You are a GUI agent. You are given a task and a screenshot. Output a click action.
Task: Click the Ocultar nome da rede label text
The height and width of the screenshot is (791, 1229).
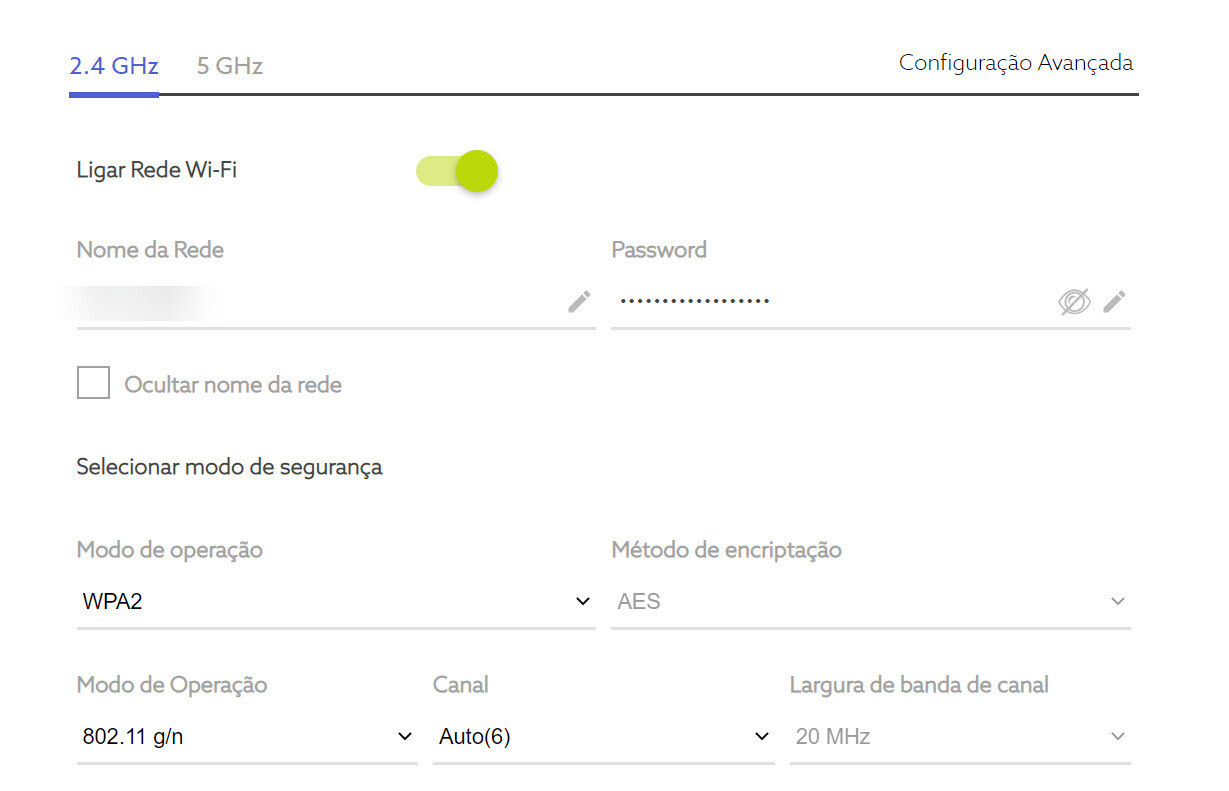point(232,384)
